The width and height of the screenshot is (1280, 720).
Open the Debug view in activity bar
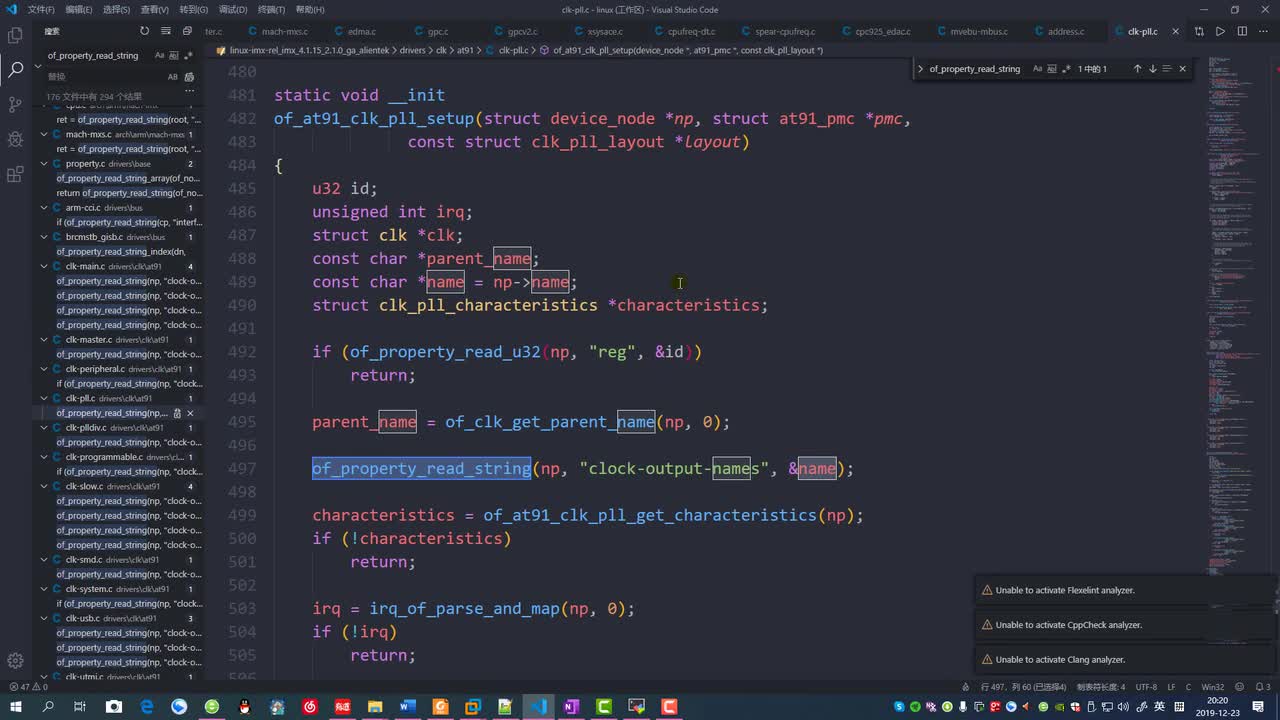tap(15, 139)
